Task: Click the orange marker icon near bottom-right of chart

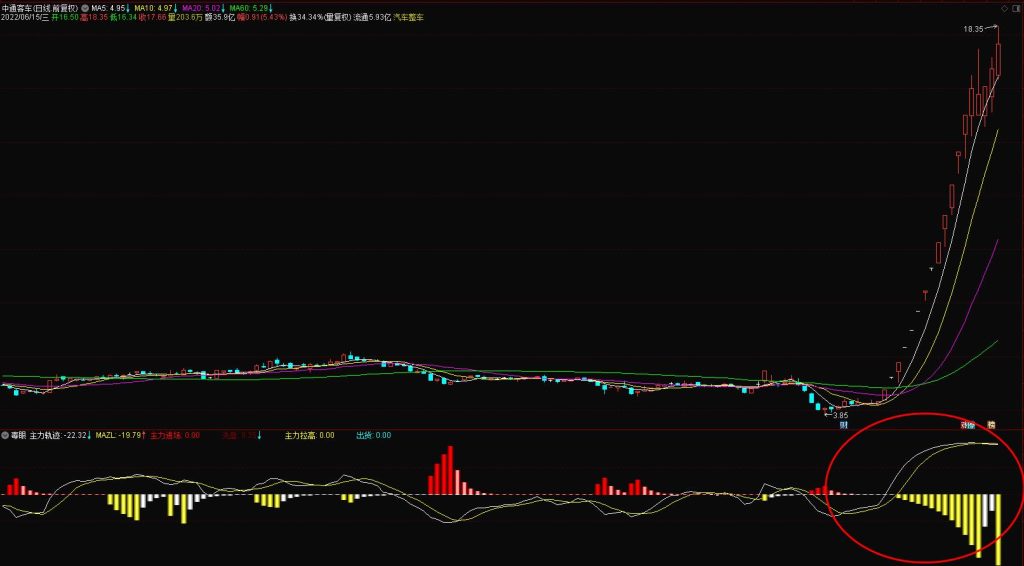Action: 991,425
